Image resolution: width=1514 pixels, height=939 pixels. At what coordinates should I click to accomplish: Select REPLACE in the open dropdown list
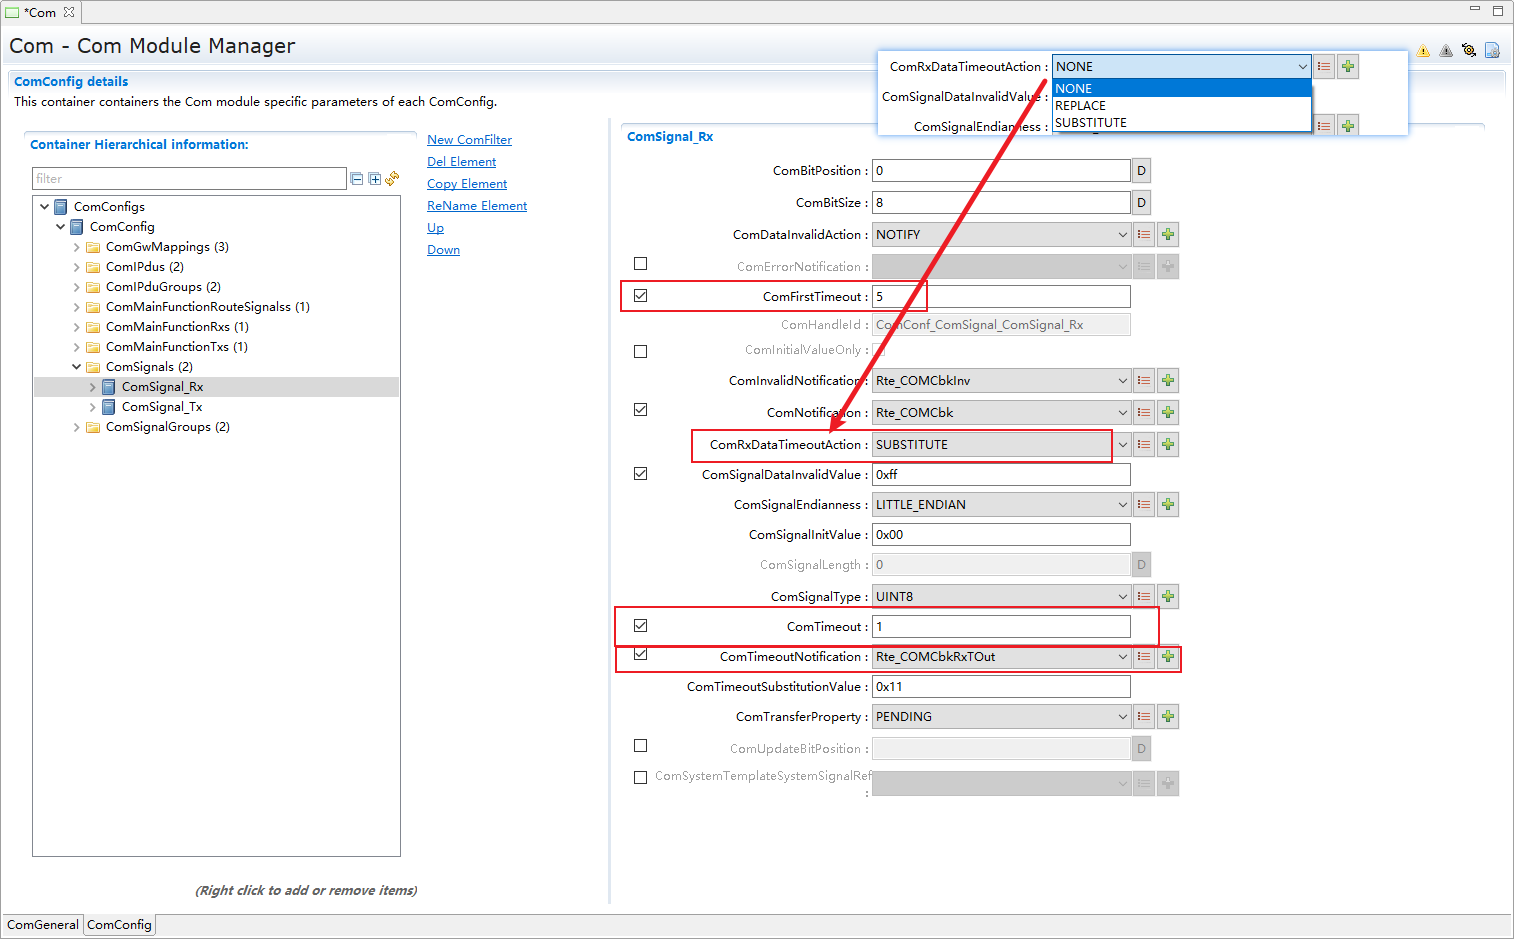(x=1081, y=106)
